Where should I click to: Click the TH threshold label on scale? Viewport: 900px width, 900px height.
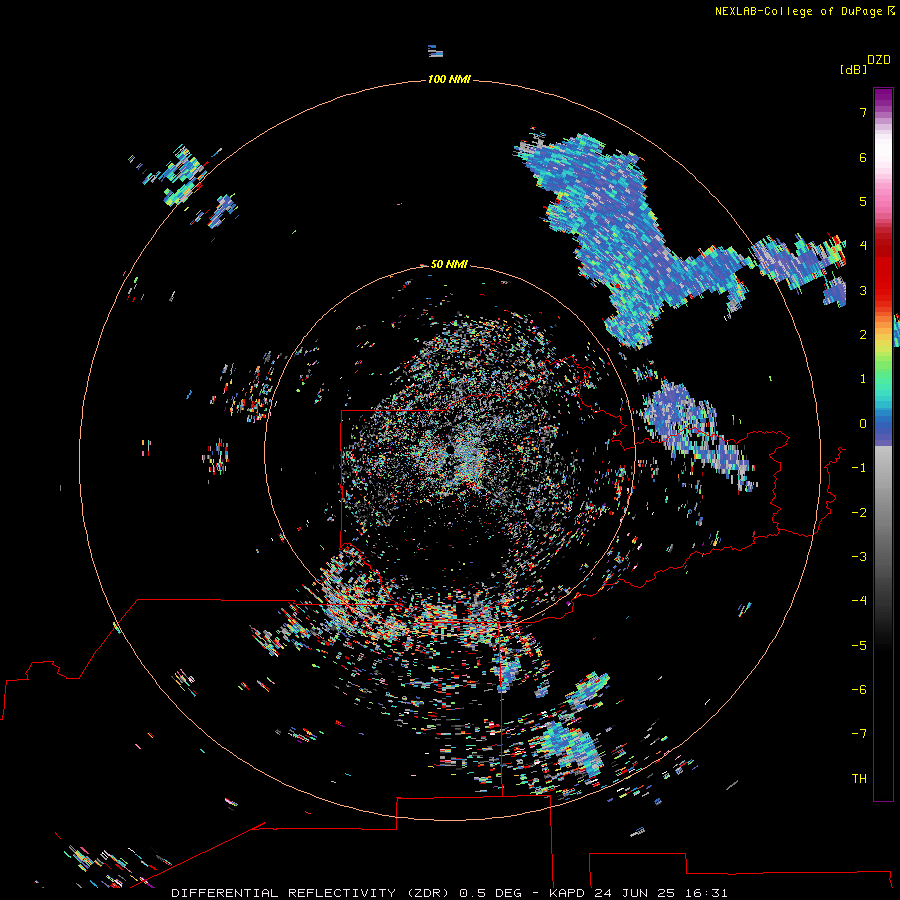coord(859,779)
